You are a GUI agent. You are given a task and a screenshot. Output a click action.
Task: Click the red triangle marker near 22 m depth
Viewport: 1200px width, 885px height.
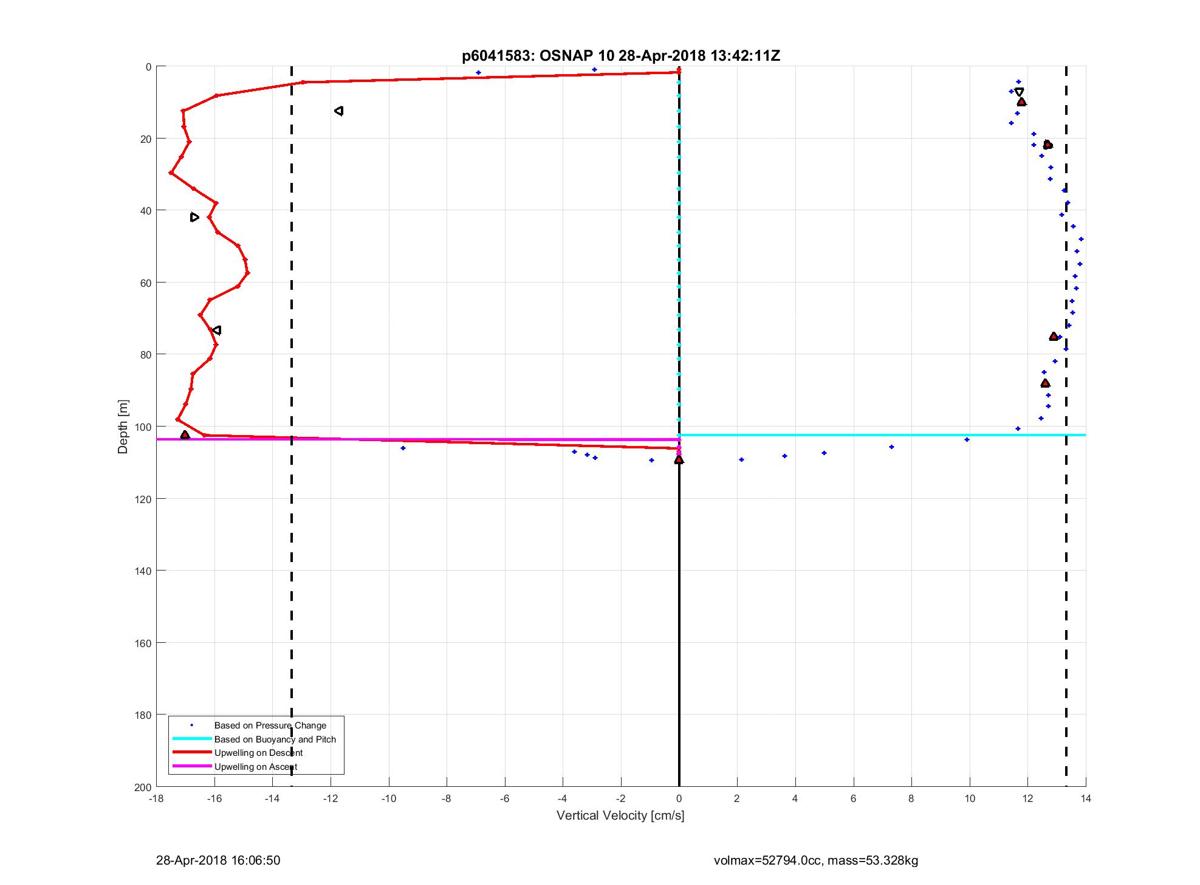pyautogui.click(x=1047, y=145)
